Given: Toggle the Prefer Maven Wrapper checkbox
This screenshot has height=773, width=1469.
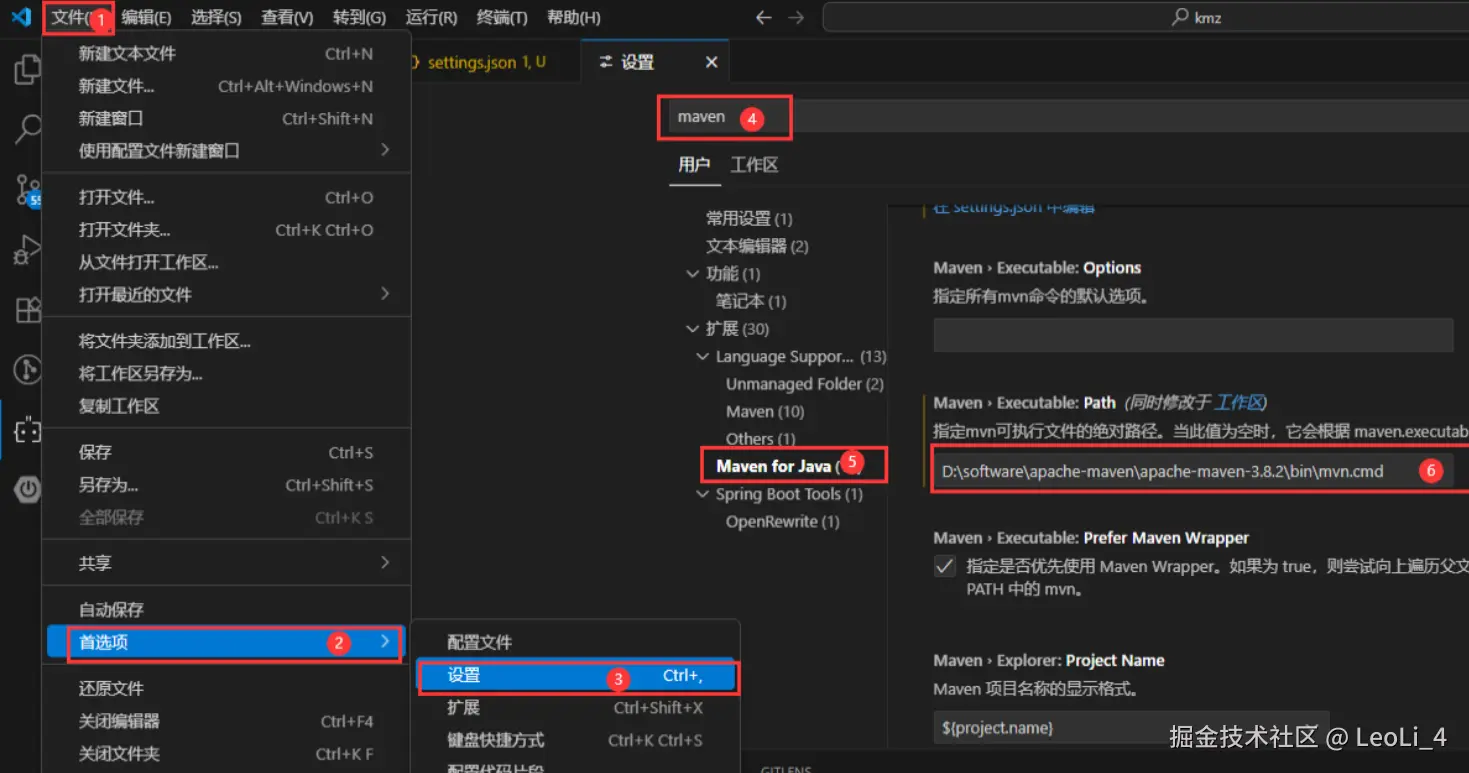Looking at the screenshot, I should click(944, 567).
